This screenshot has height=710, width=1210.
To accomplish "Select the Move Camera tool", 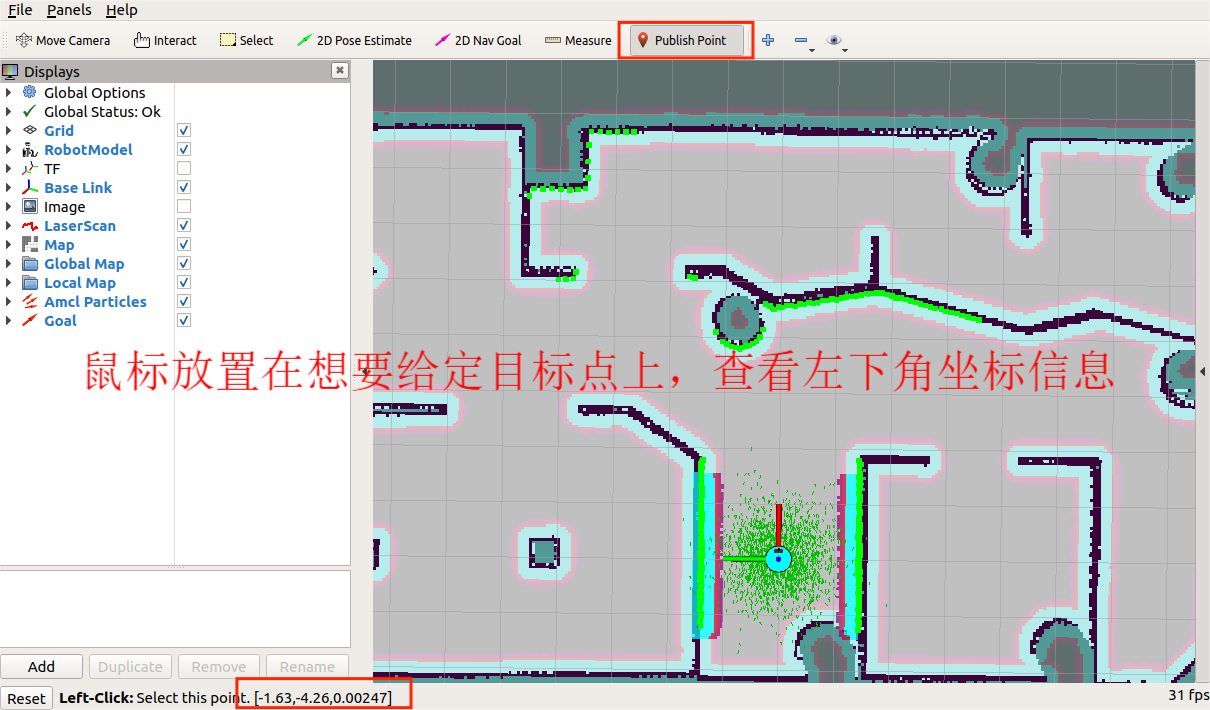I will (x=63, y=40).
